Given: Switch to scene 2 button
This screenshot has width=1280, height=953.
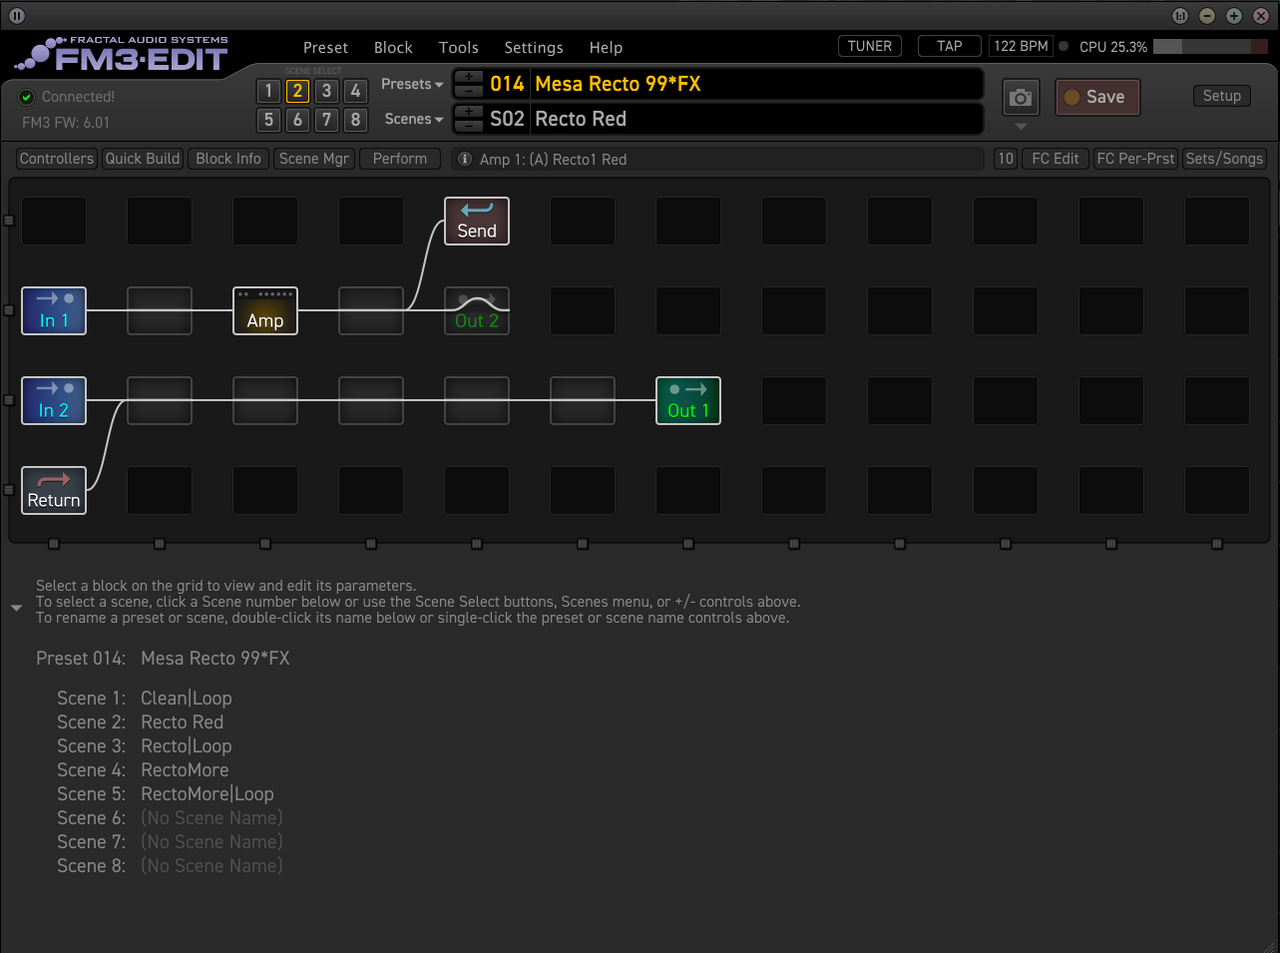Looking at the screenshot, I should click(297, 91).
